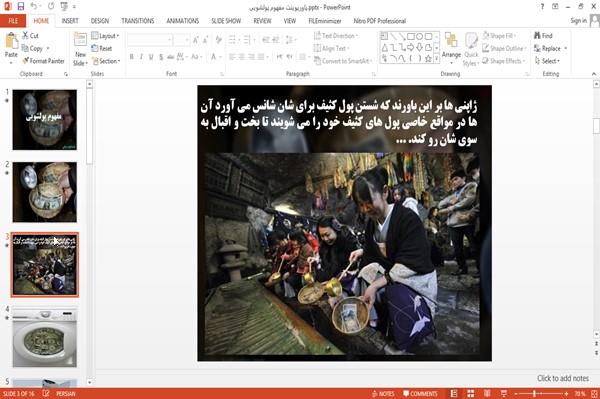Screen dimensions: 600x399
Task: Click Replace in the Editing group
Action: (x=551, y=48)
